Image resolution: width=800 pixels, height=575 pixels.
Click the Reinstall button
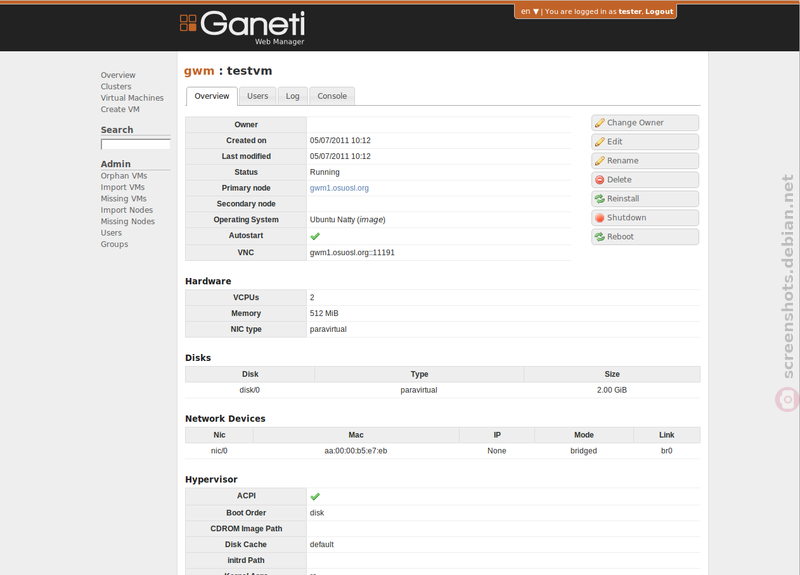(x=645, y=198)
